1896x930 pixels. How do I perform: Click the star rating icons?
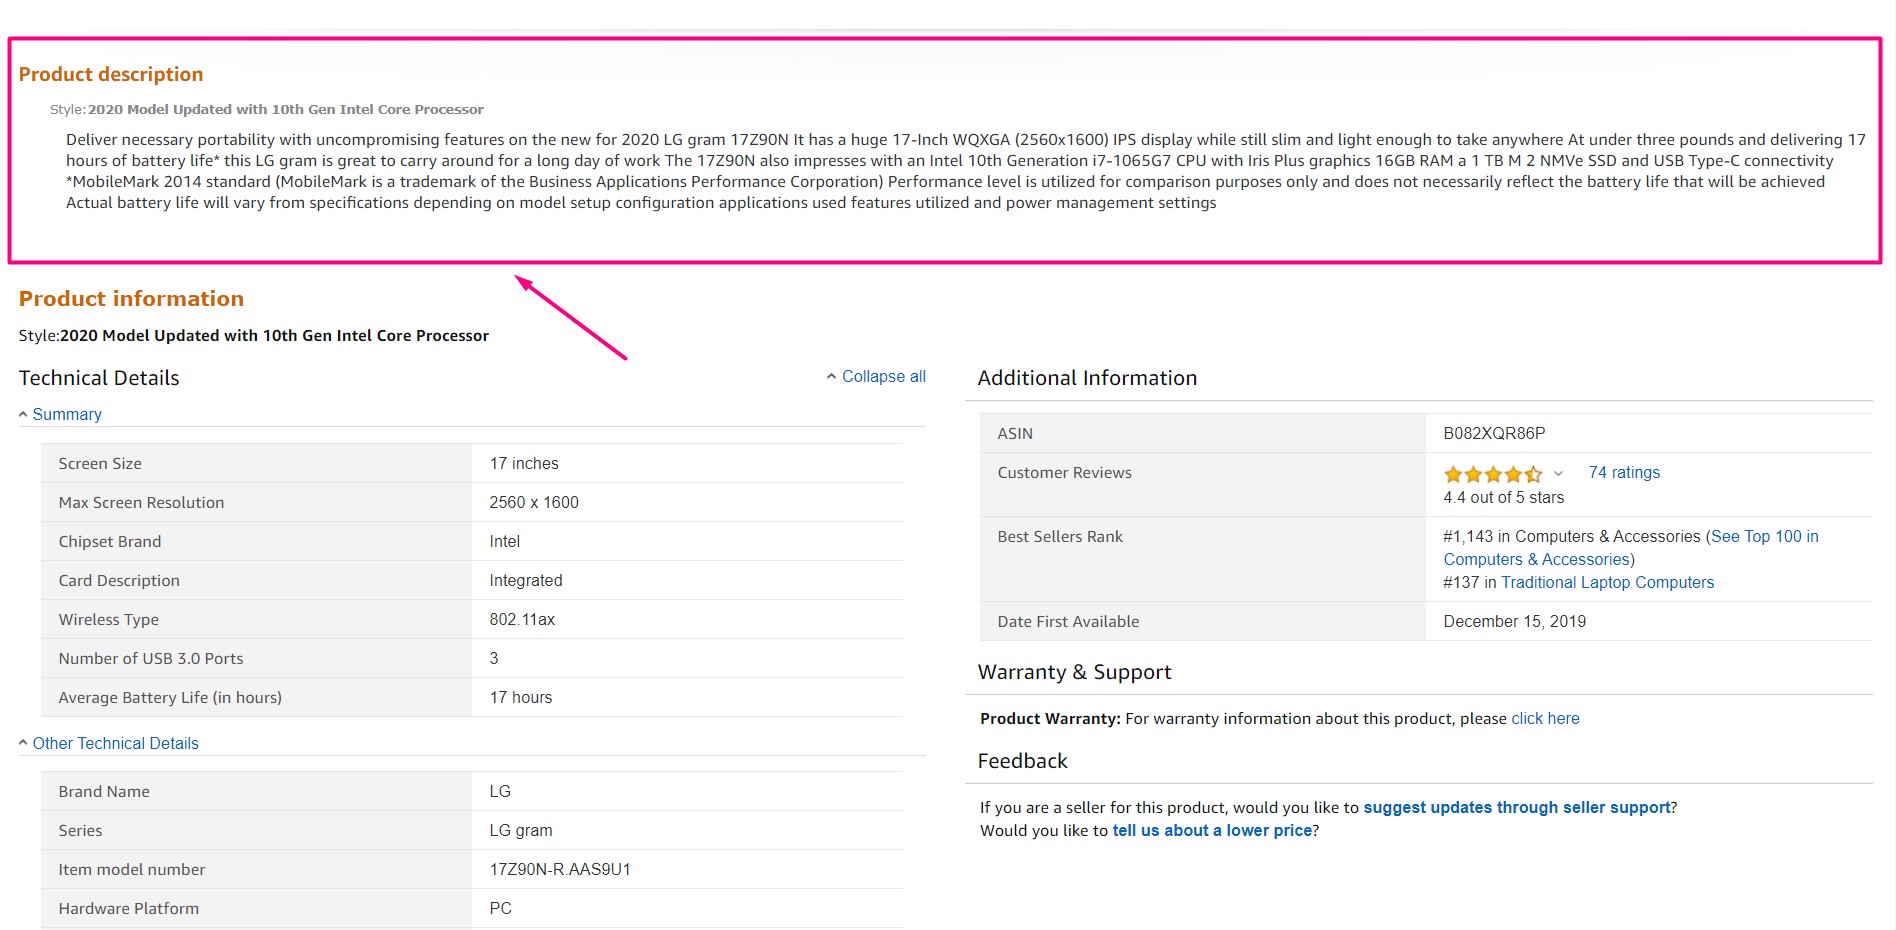1493,474
